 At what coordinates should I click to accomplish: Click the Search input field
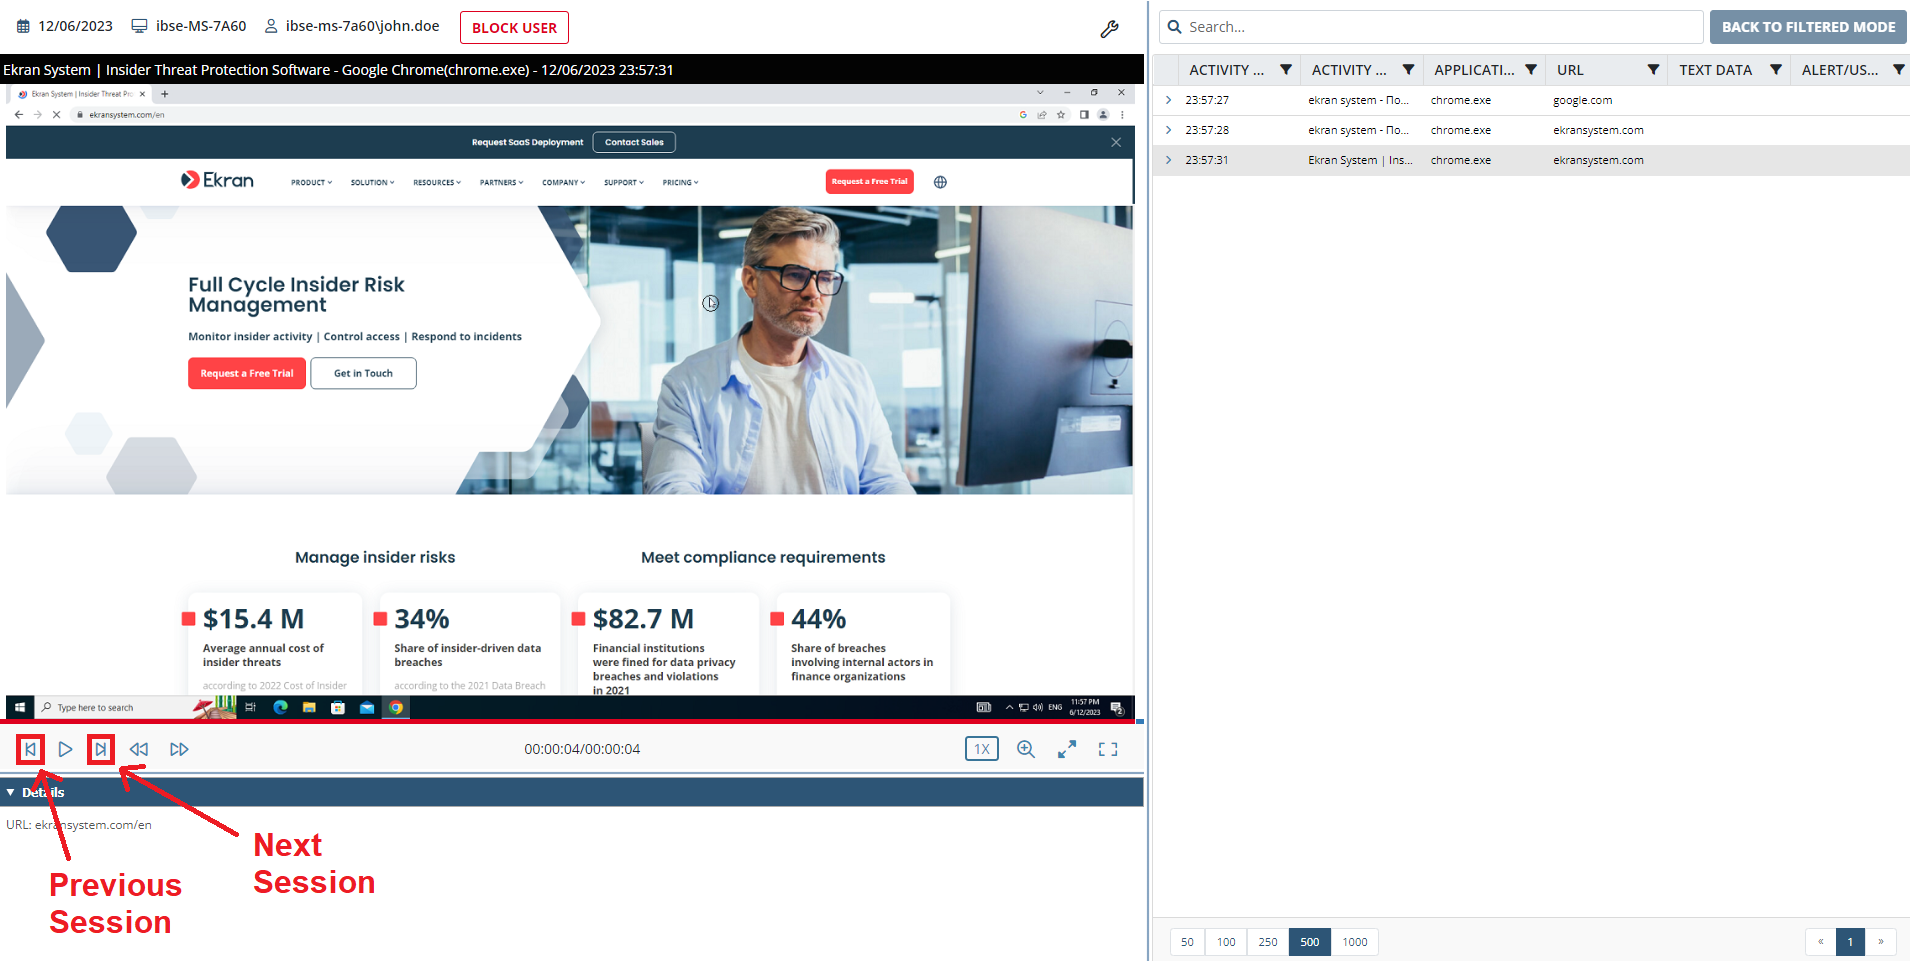coord(1440,27)
